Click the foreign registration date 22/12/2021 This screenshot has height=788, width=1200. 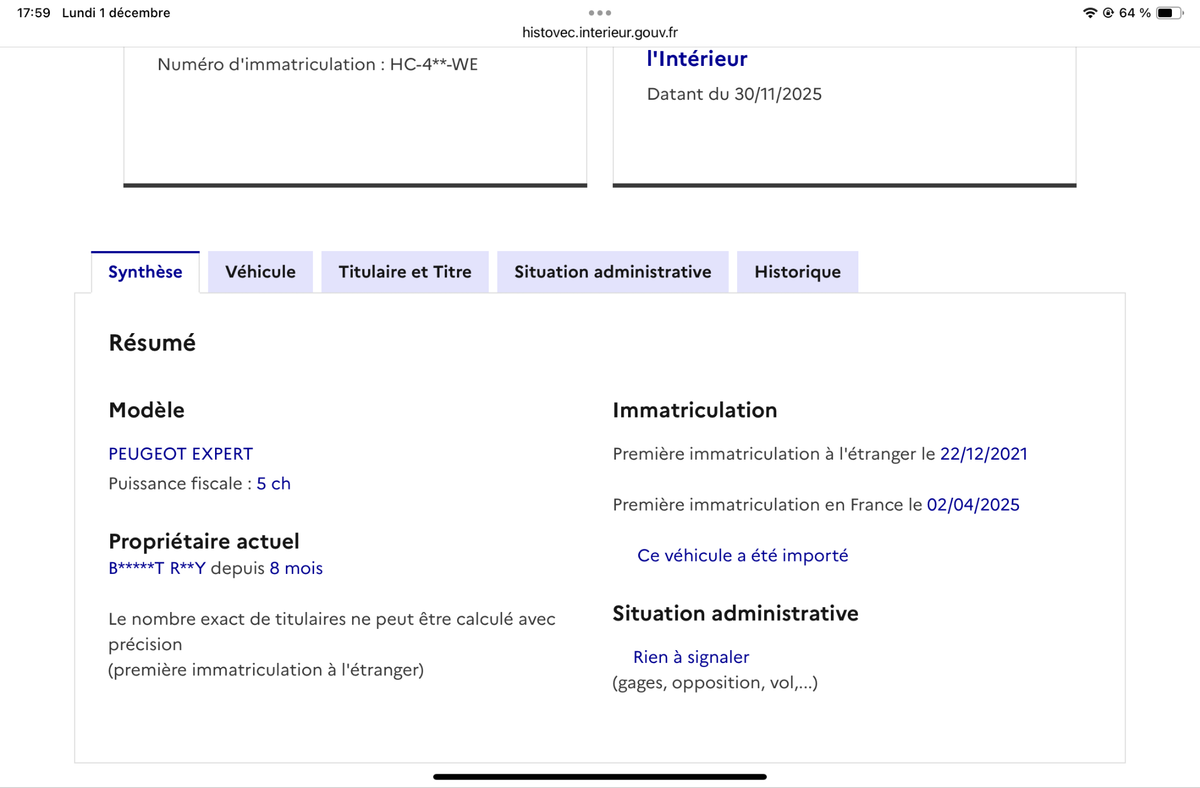coord(983,454)
